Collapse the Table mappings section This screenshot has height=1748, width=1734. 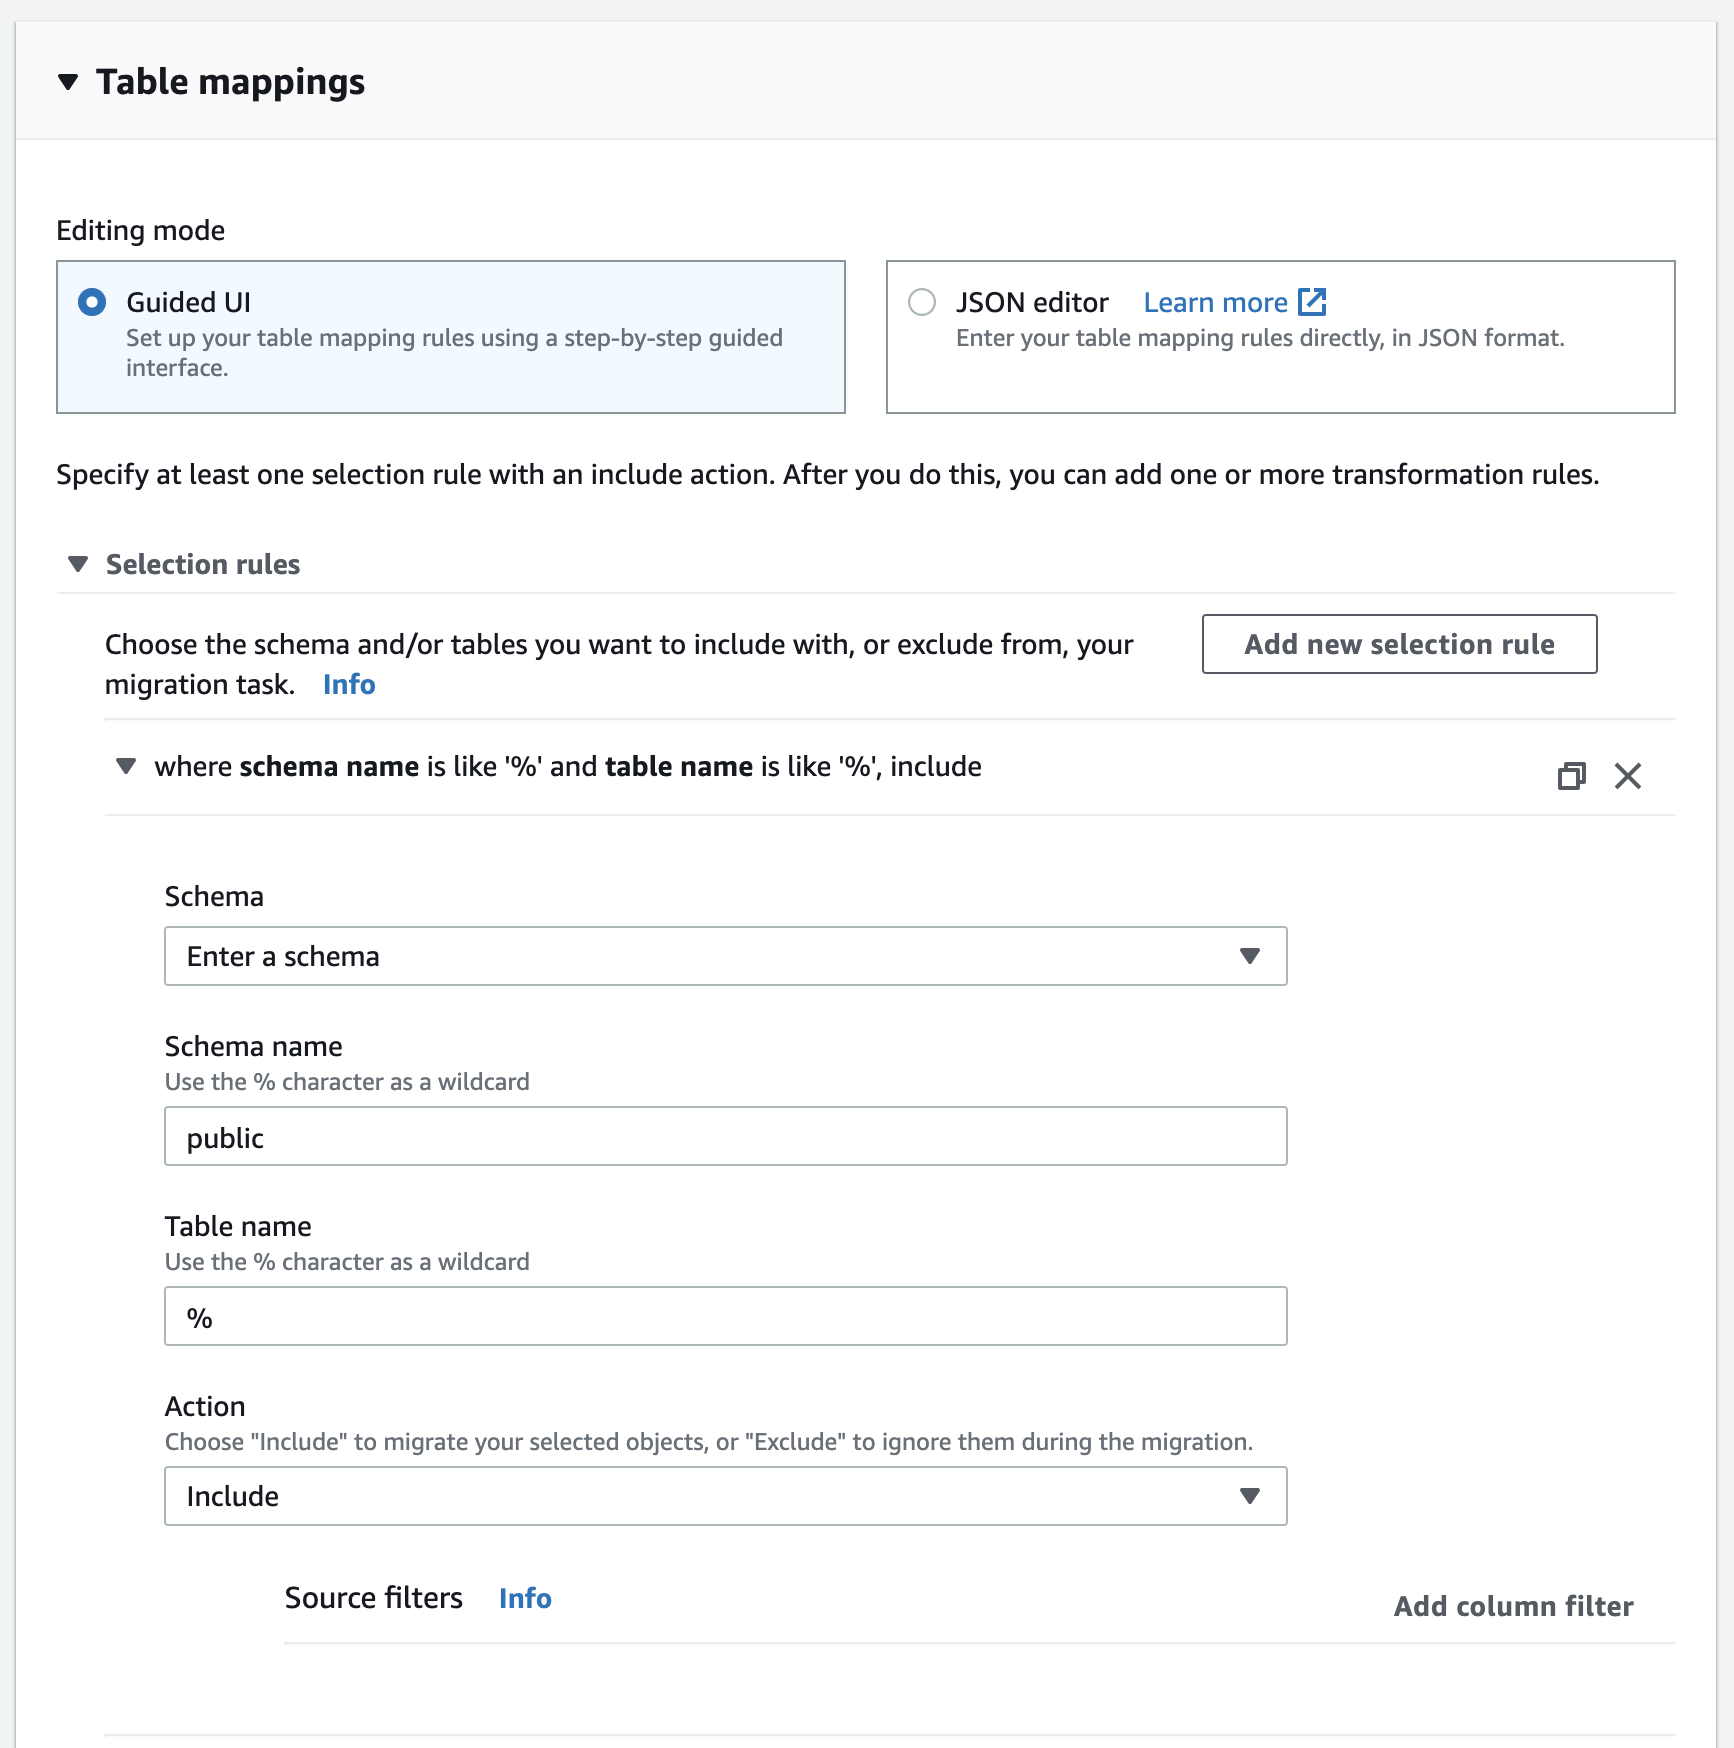coord(68,82)
